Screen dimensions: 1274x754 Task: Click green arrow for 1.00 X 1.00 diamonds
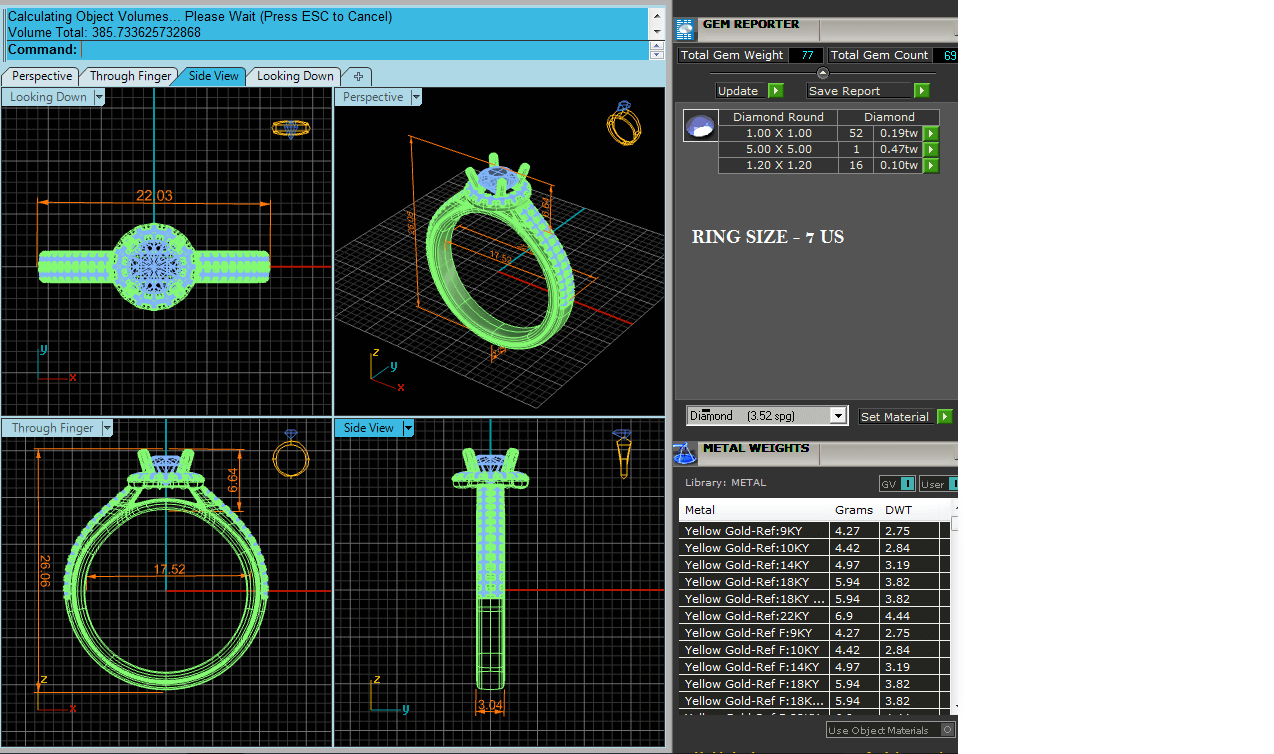click(x=931, y=134)
